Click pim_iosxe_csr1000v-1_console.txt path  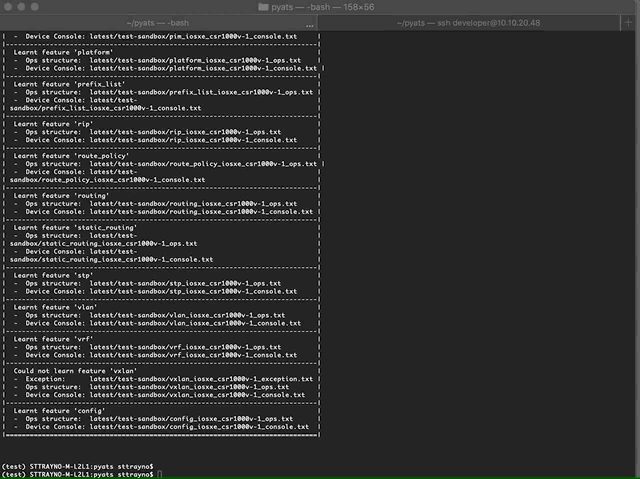coord(193,36)
